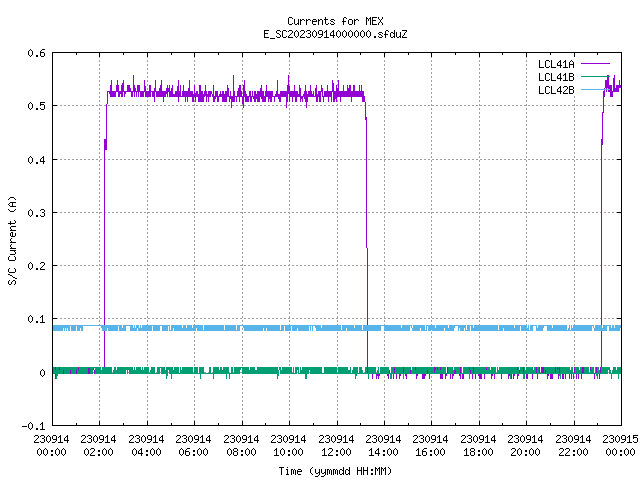The width and height of the screenshot is (640, 480).
Task: Click the 'LCL42B' legend label
Action: point(556,90)
